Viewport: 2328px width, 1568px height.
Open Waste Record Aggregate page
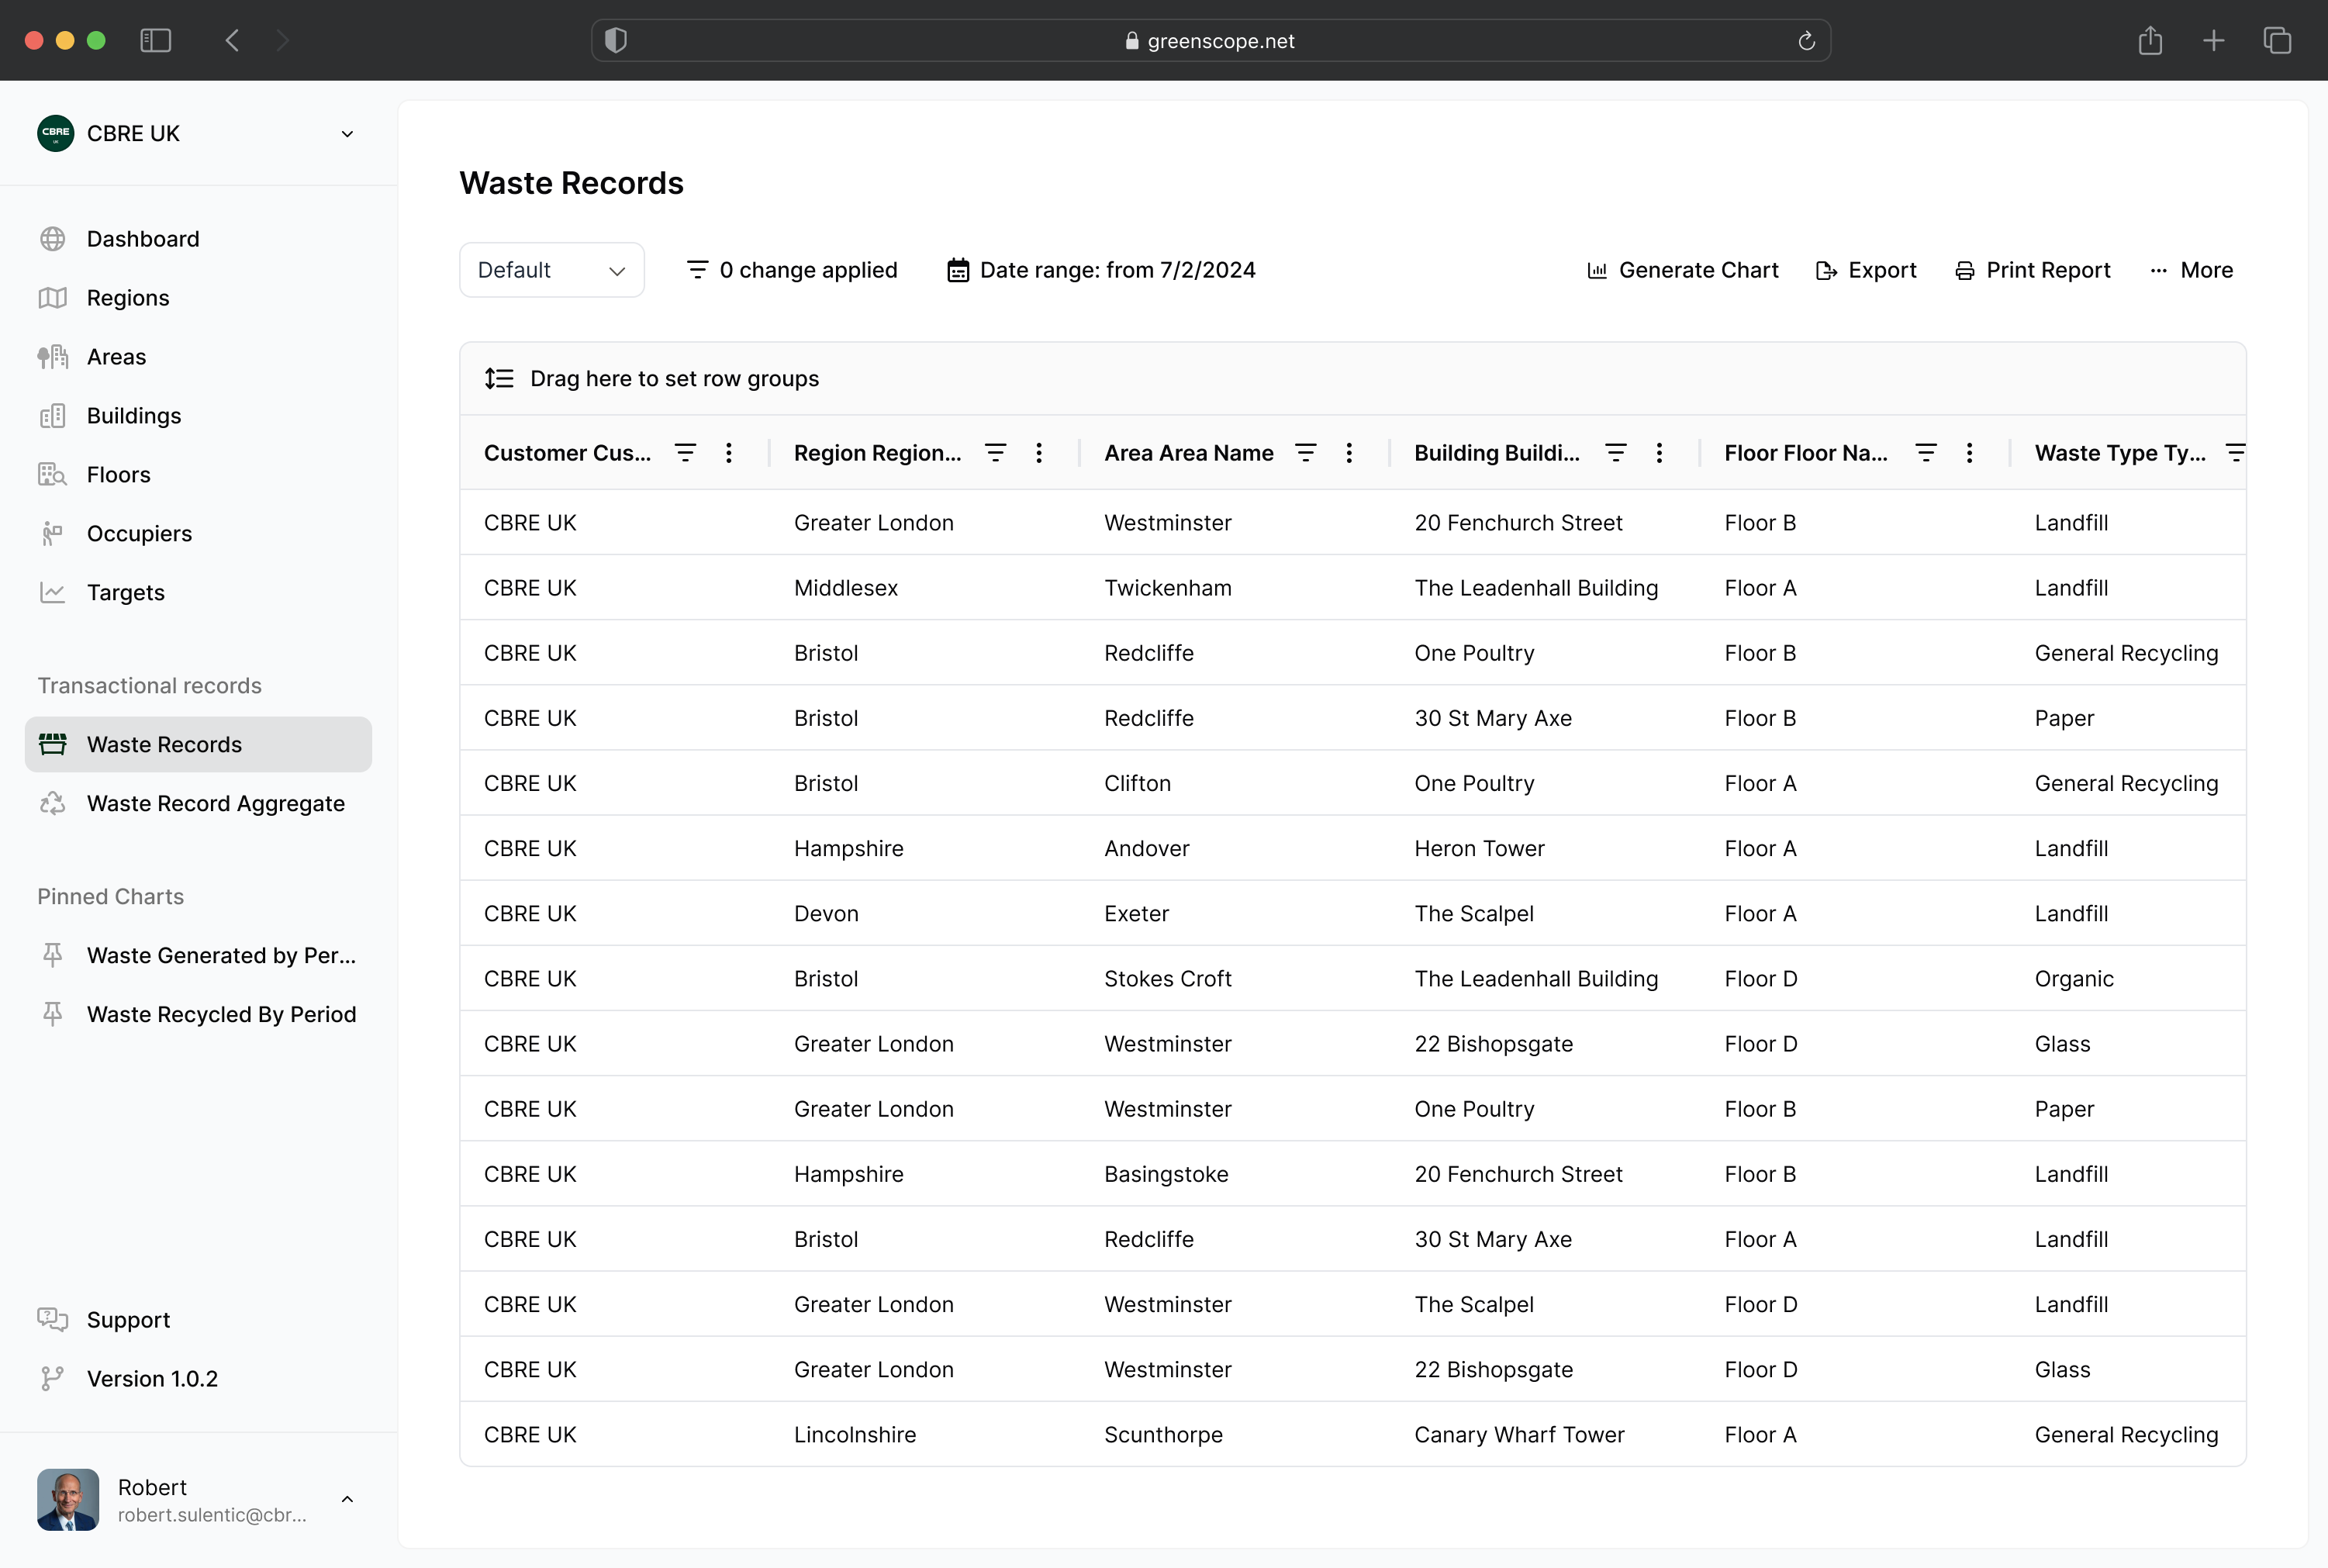pos(198,804)
